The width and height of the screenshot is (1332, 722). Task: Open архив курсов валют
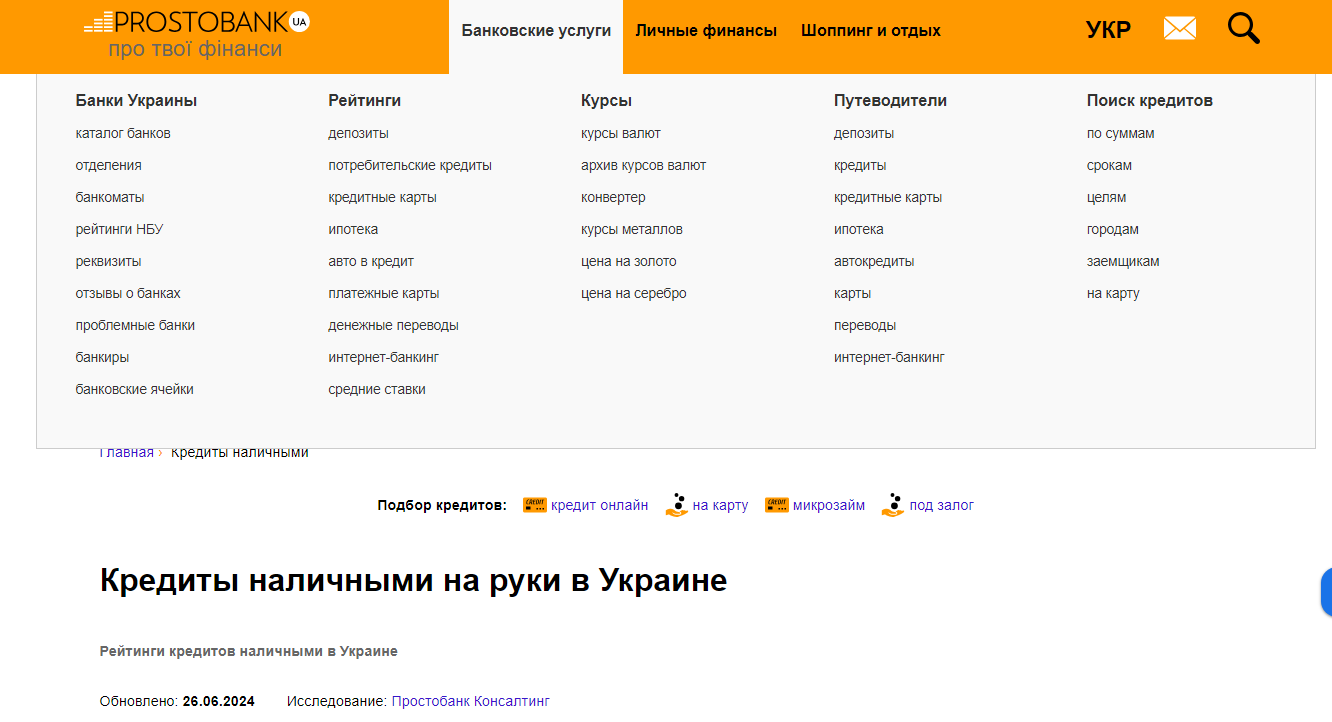pyautogui.click(x=644, y=165)
